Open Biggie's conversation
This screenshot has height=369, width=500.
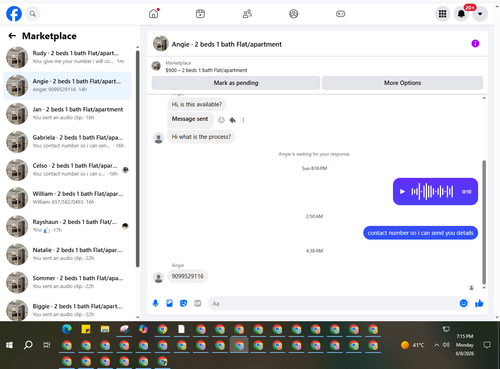coord(67,310)
